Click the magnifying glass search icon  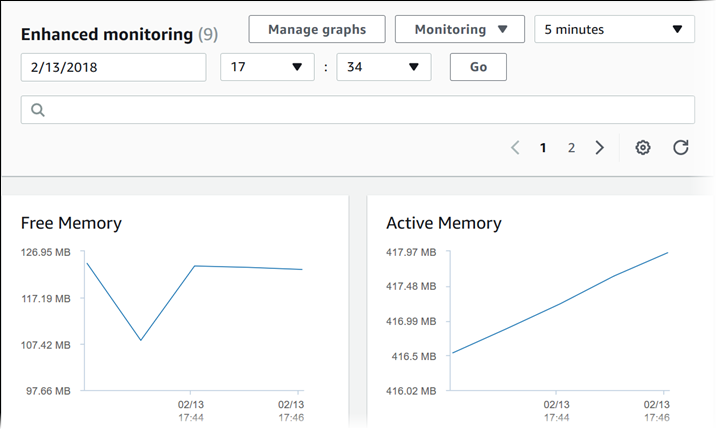click(x=38, y=110)
